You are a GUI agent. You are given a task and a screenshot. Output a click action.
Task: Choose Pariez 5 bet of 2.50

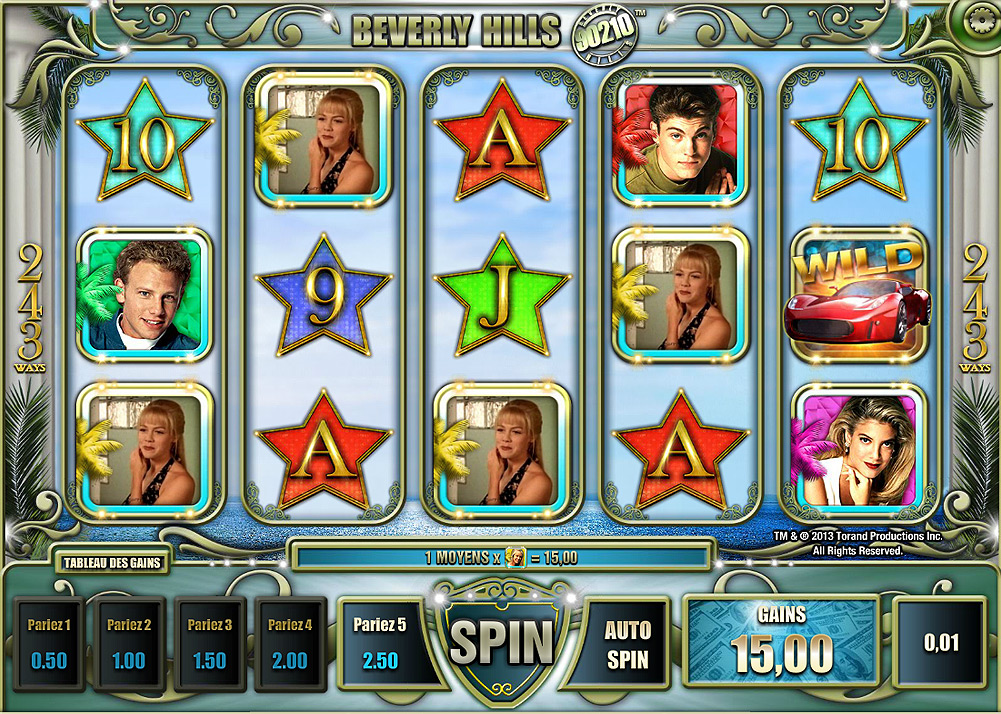[380, 642]
